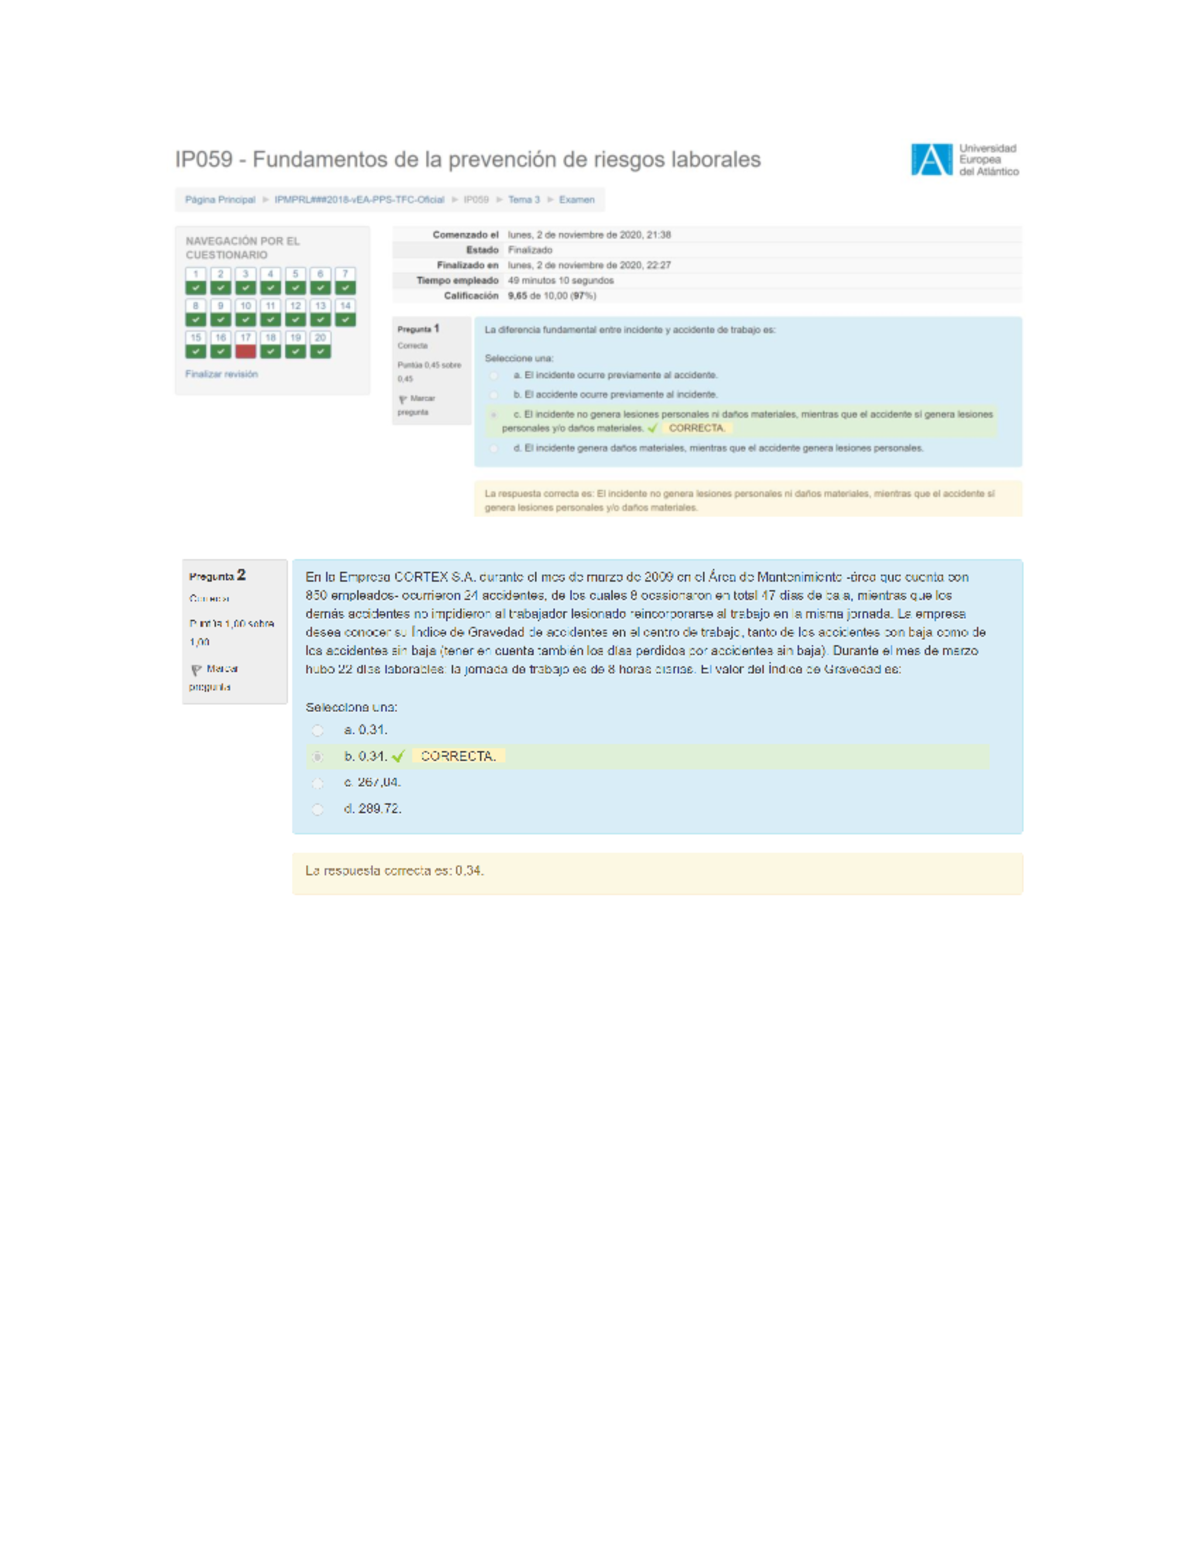Click the flag icon for Pregunta 2
The width and height of the screenshot is (1200, 1553).
[x=196, y=670]
